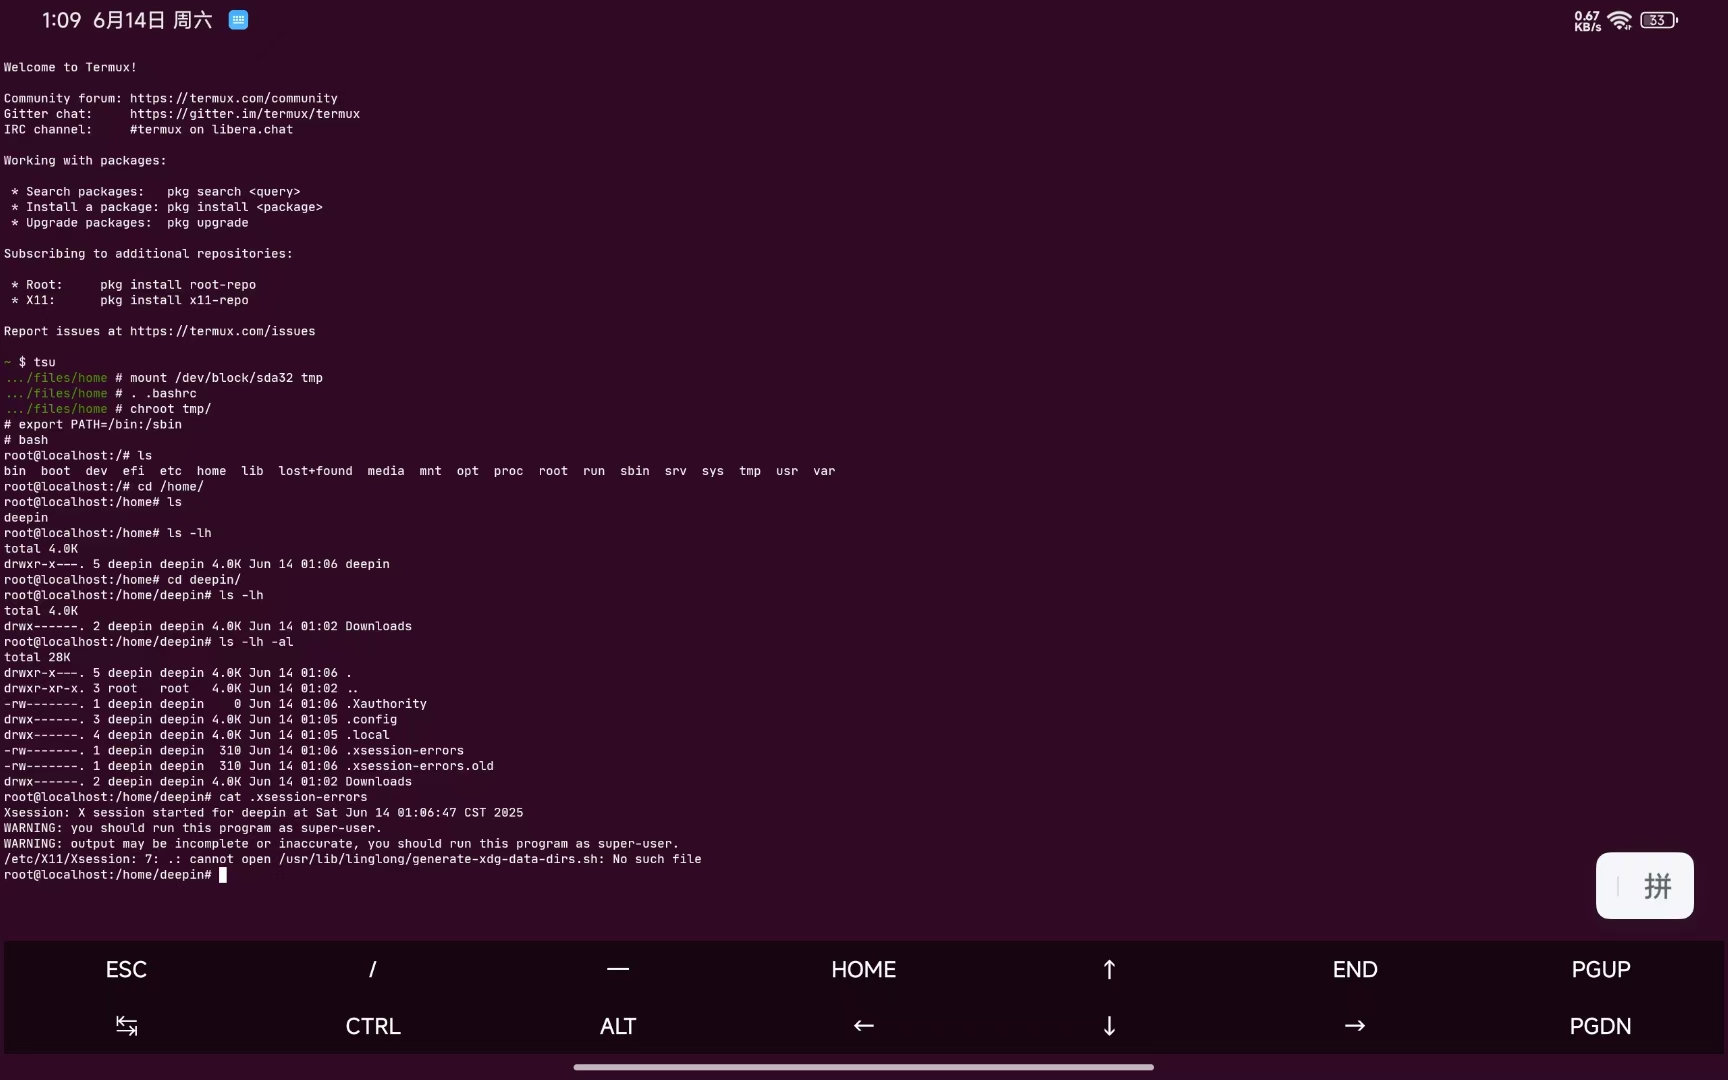Toggle the ALT modifier key
Screen dimensions: 1728x1080
(618, 1026)
